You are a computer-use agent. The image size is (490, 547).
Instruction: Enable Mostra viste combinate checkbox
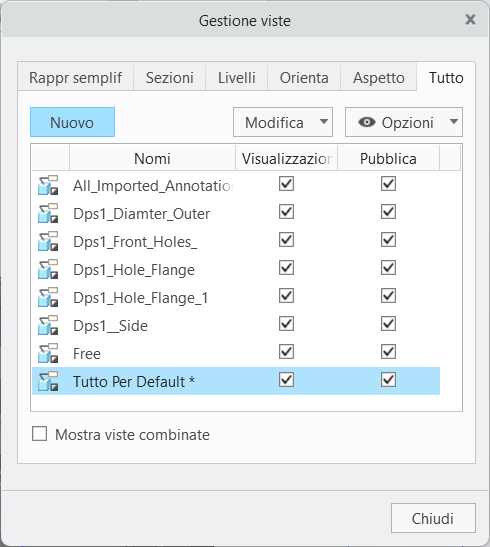pos(39,434)
